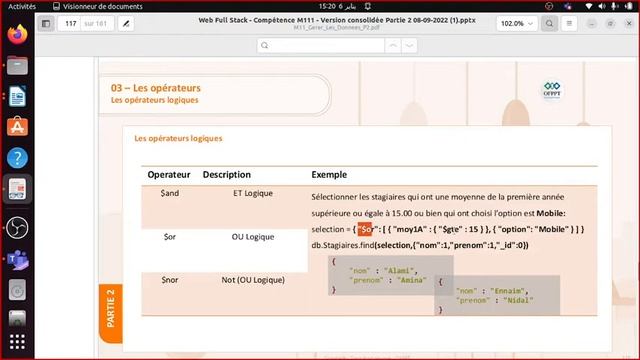
Task: Open the clock and calendar at 15:20
Action: [x=337, y=6]
